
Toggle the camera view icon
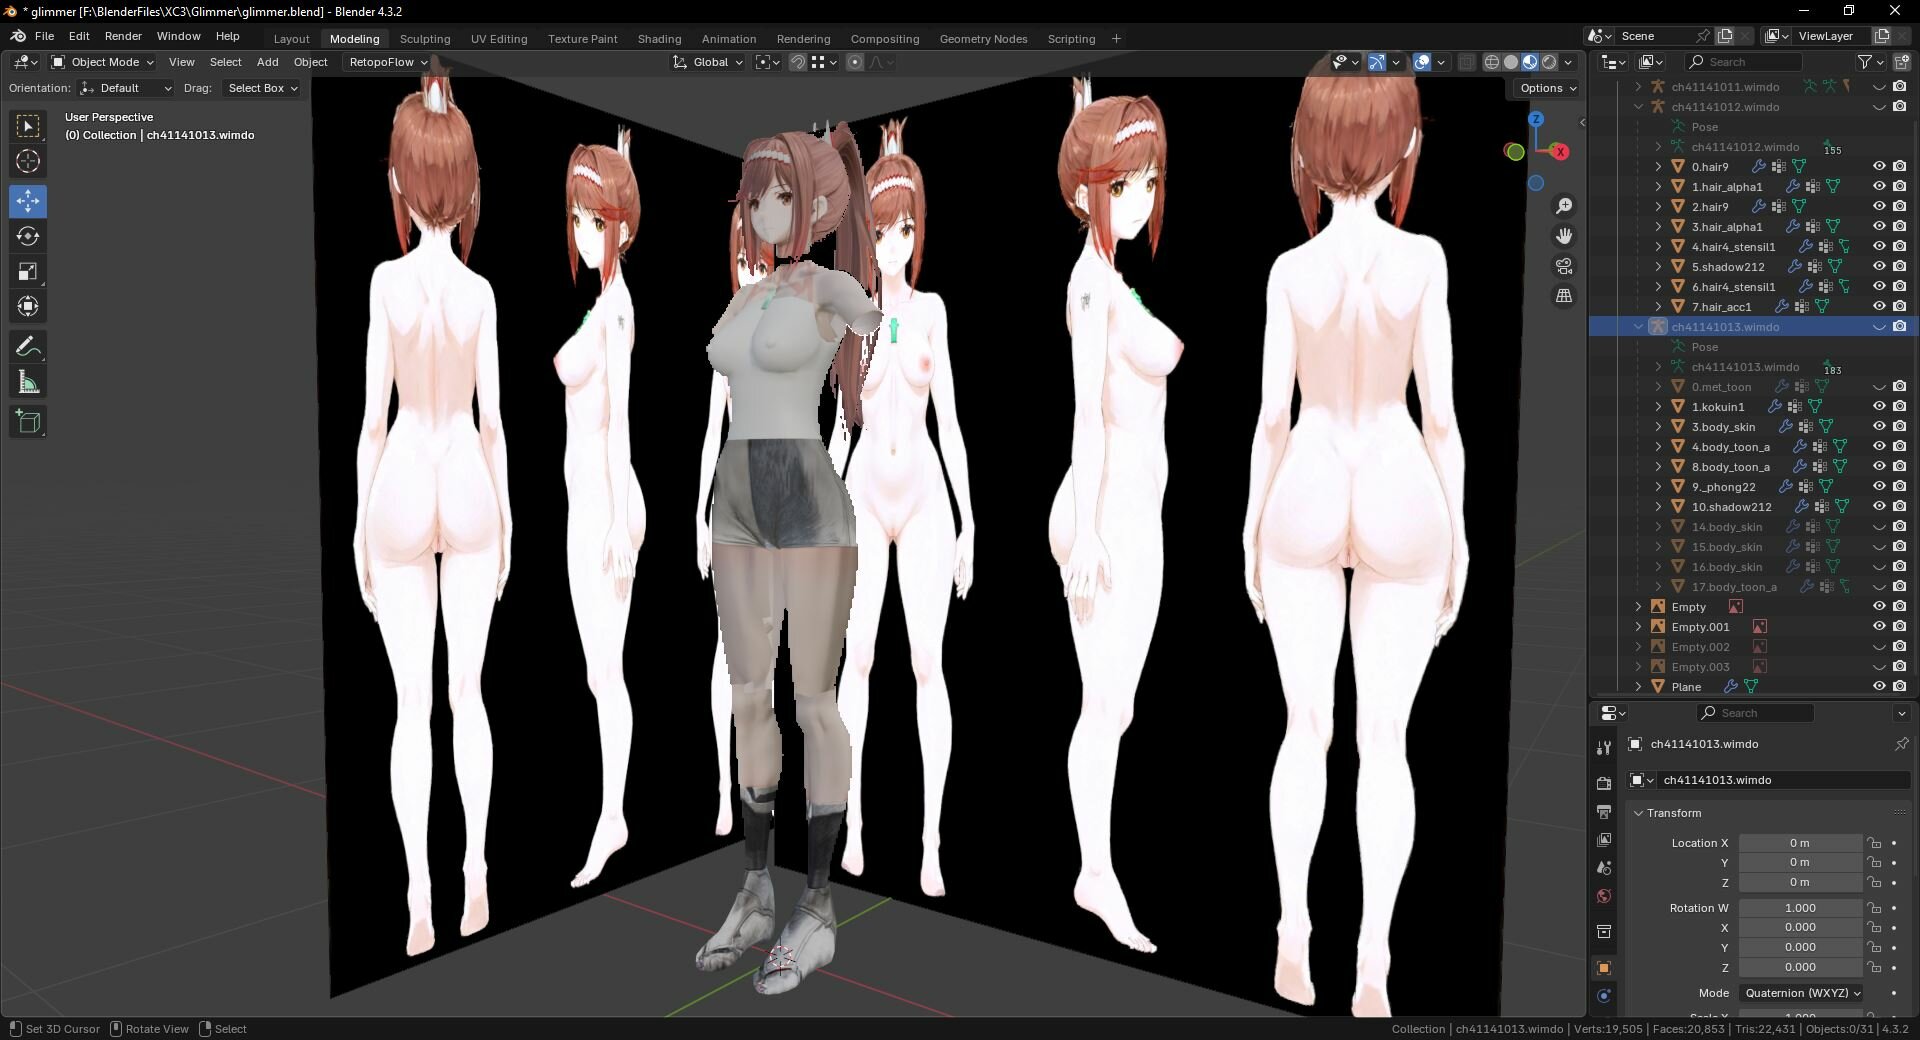click(x=1564, y=266)
